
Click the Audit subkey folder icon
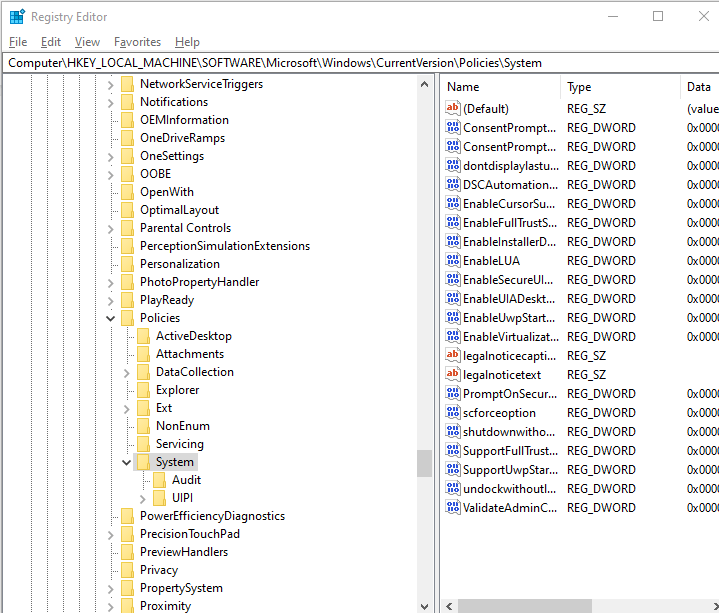click(160, 480)
